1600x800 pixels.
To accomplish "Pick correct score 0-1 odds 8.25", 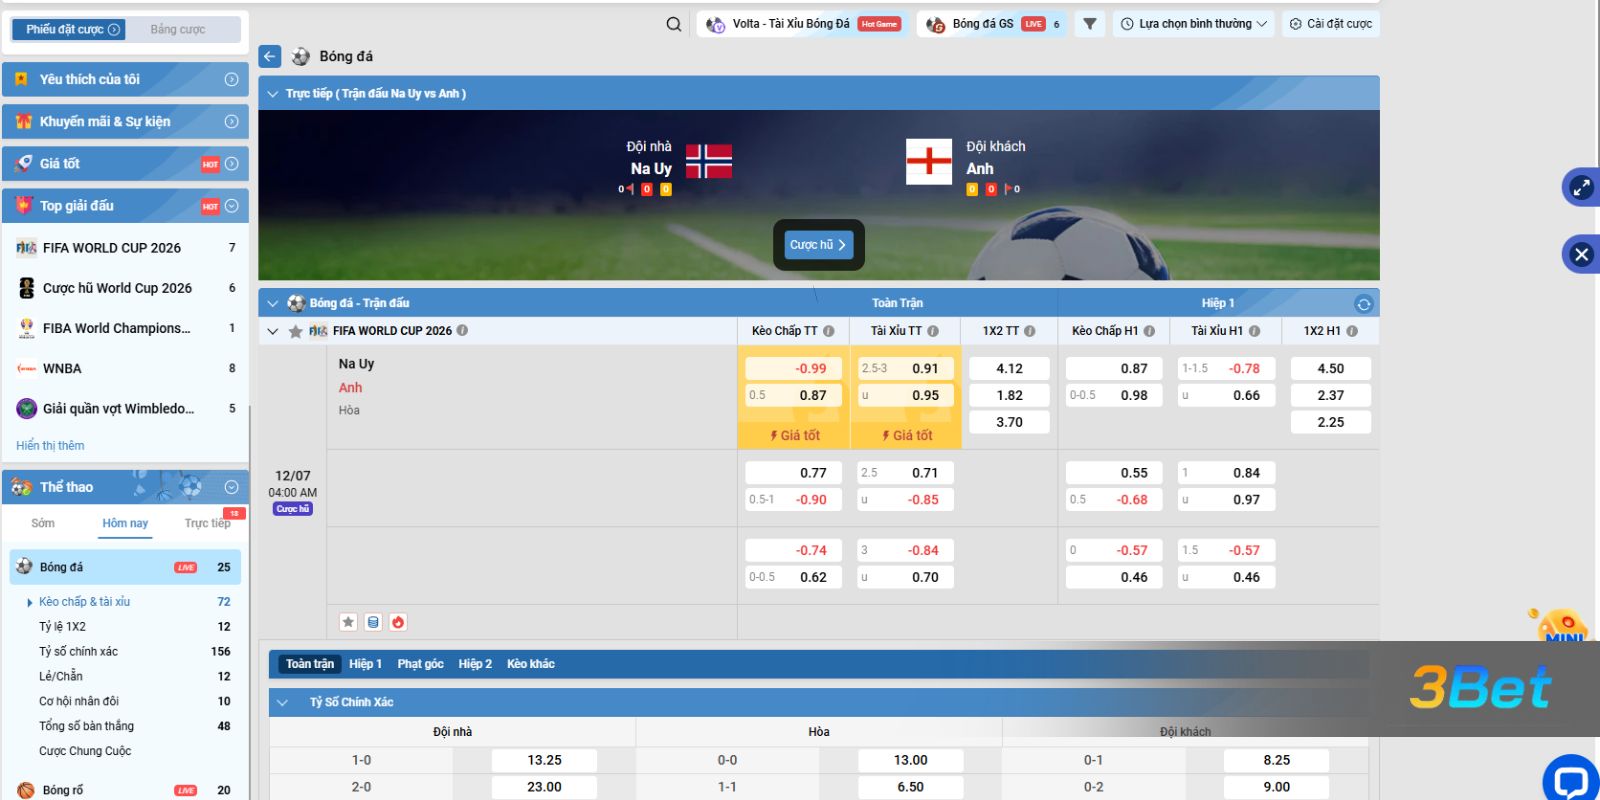I will tap(1276, 760).
